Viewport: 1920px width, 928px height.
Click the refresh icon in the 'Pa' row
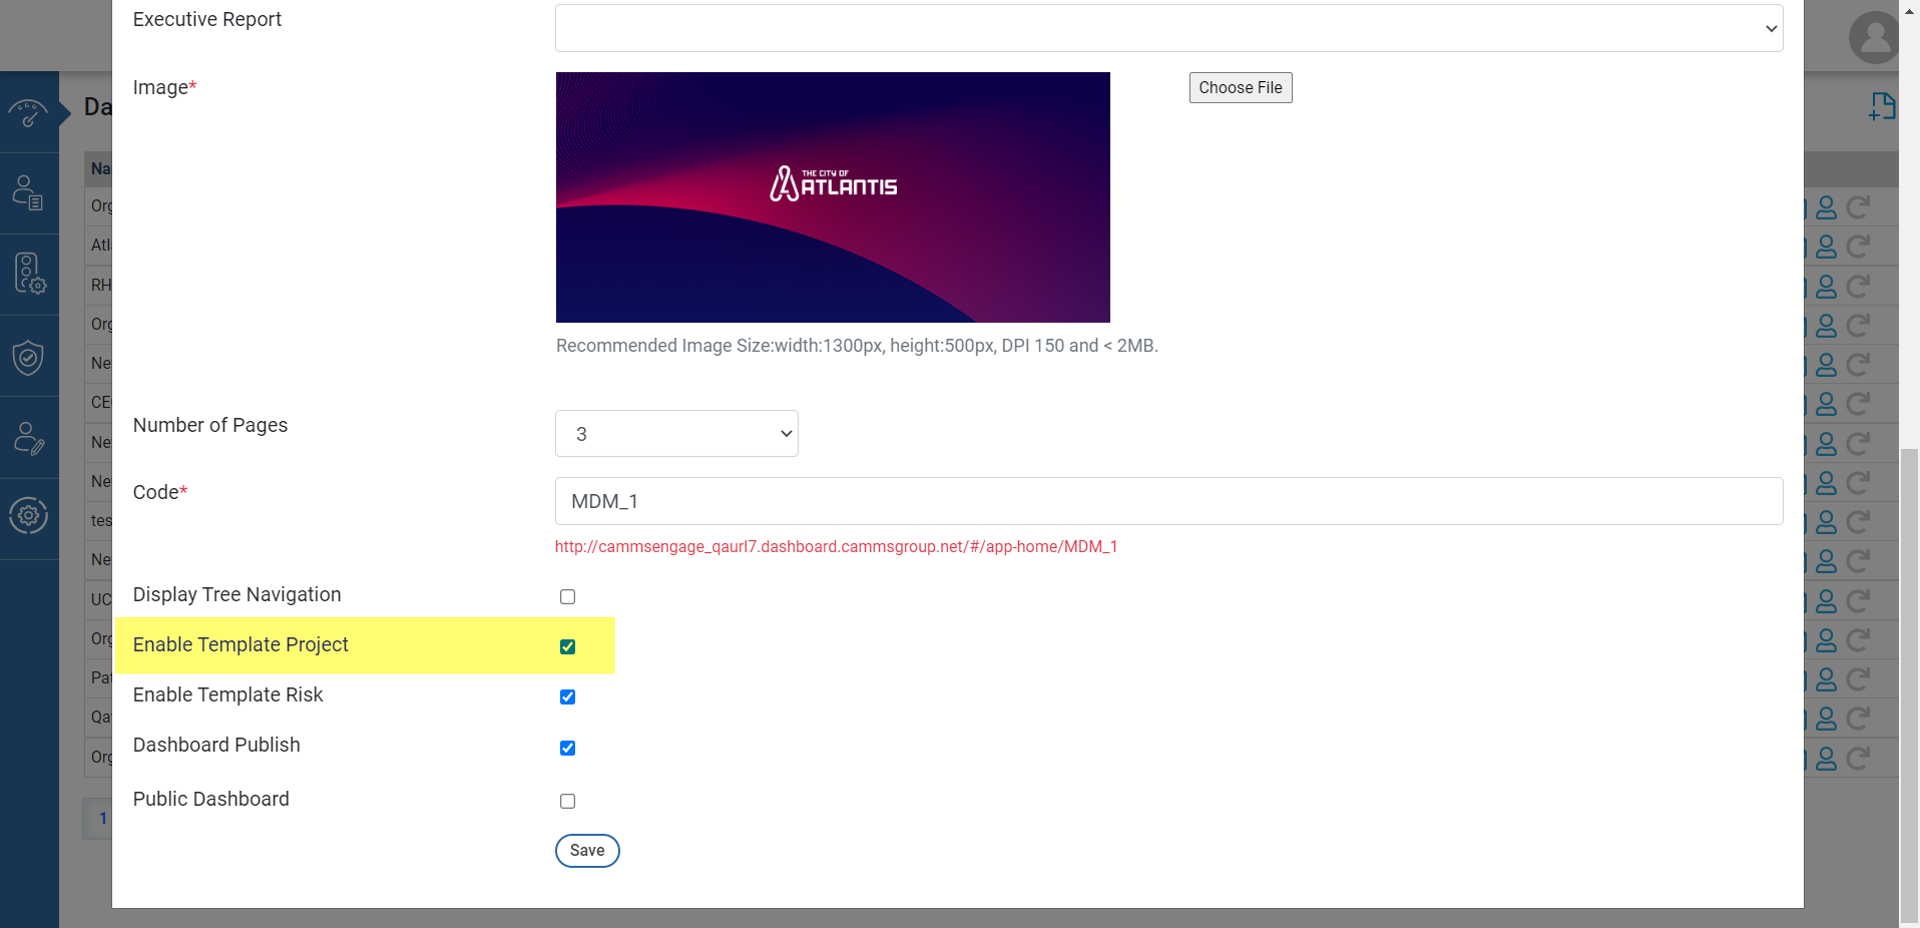(x=1858, y=679)
